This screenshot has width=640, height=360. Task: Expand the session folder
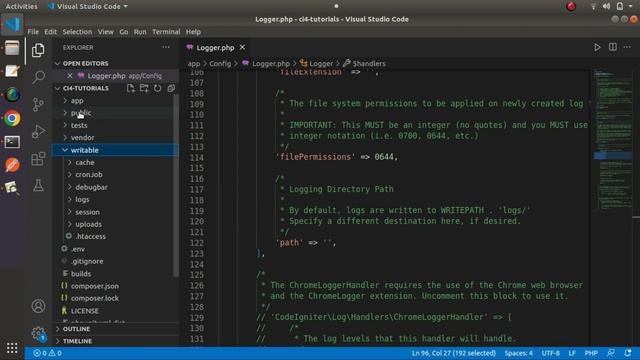(116, 212)
